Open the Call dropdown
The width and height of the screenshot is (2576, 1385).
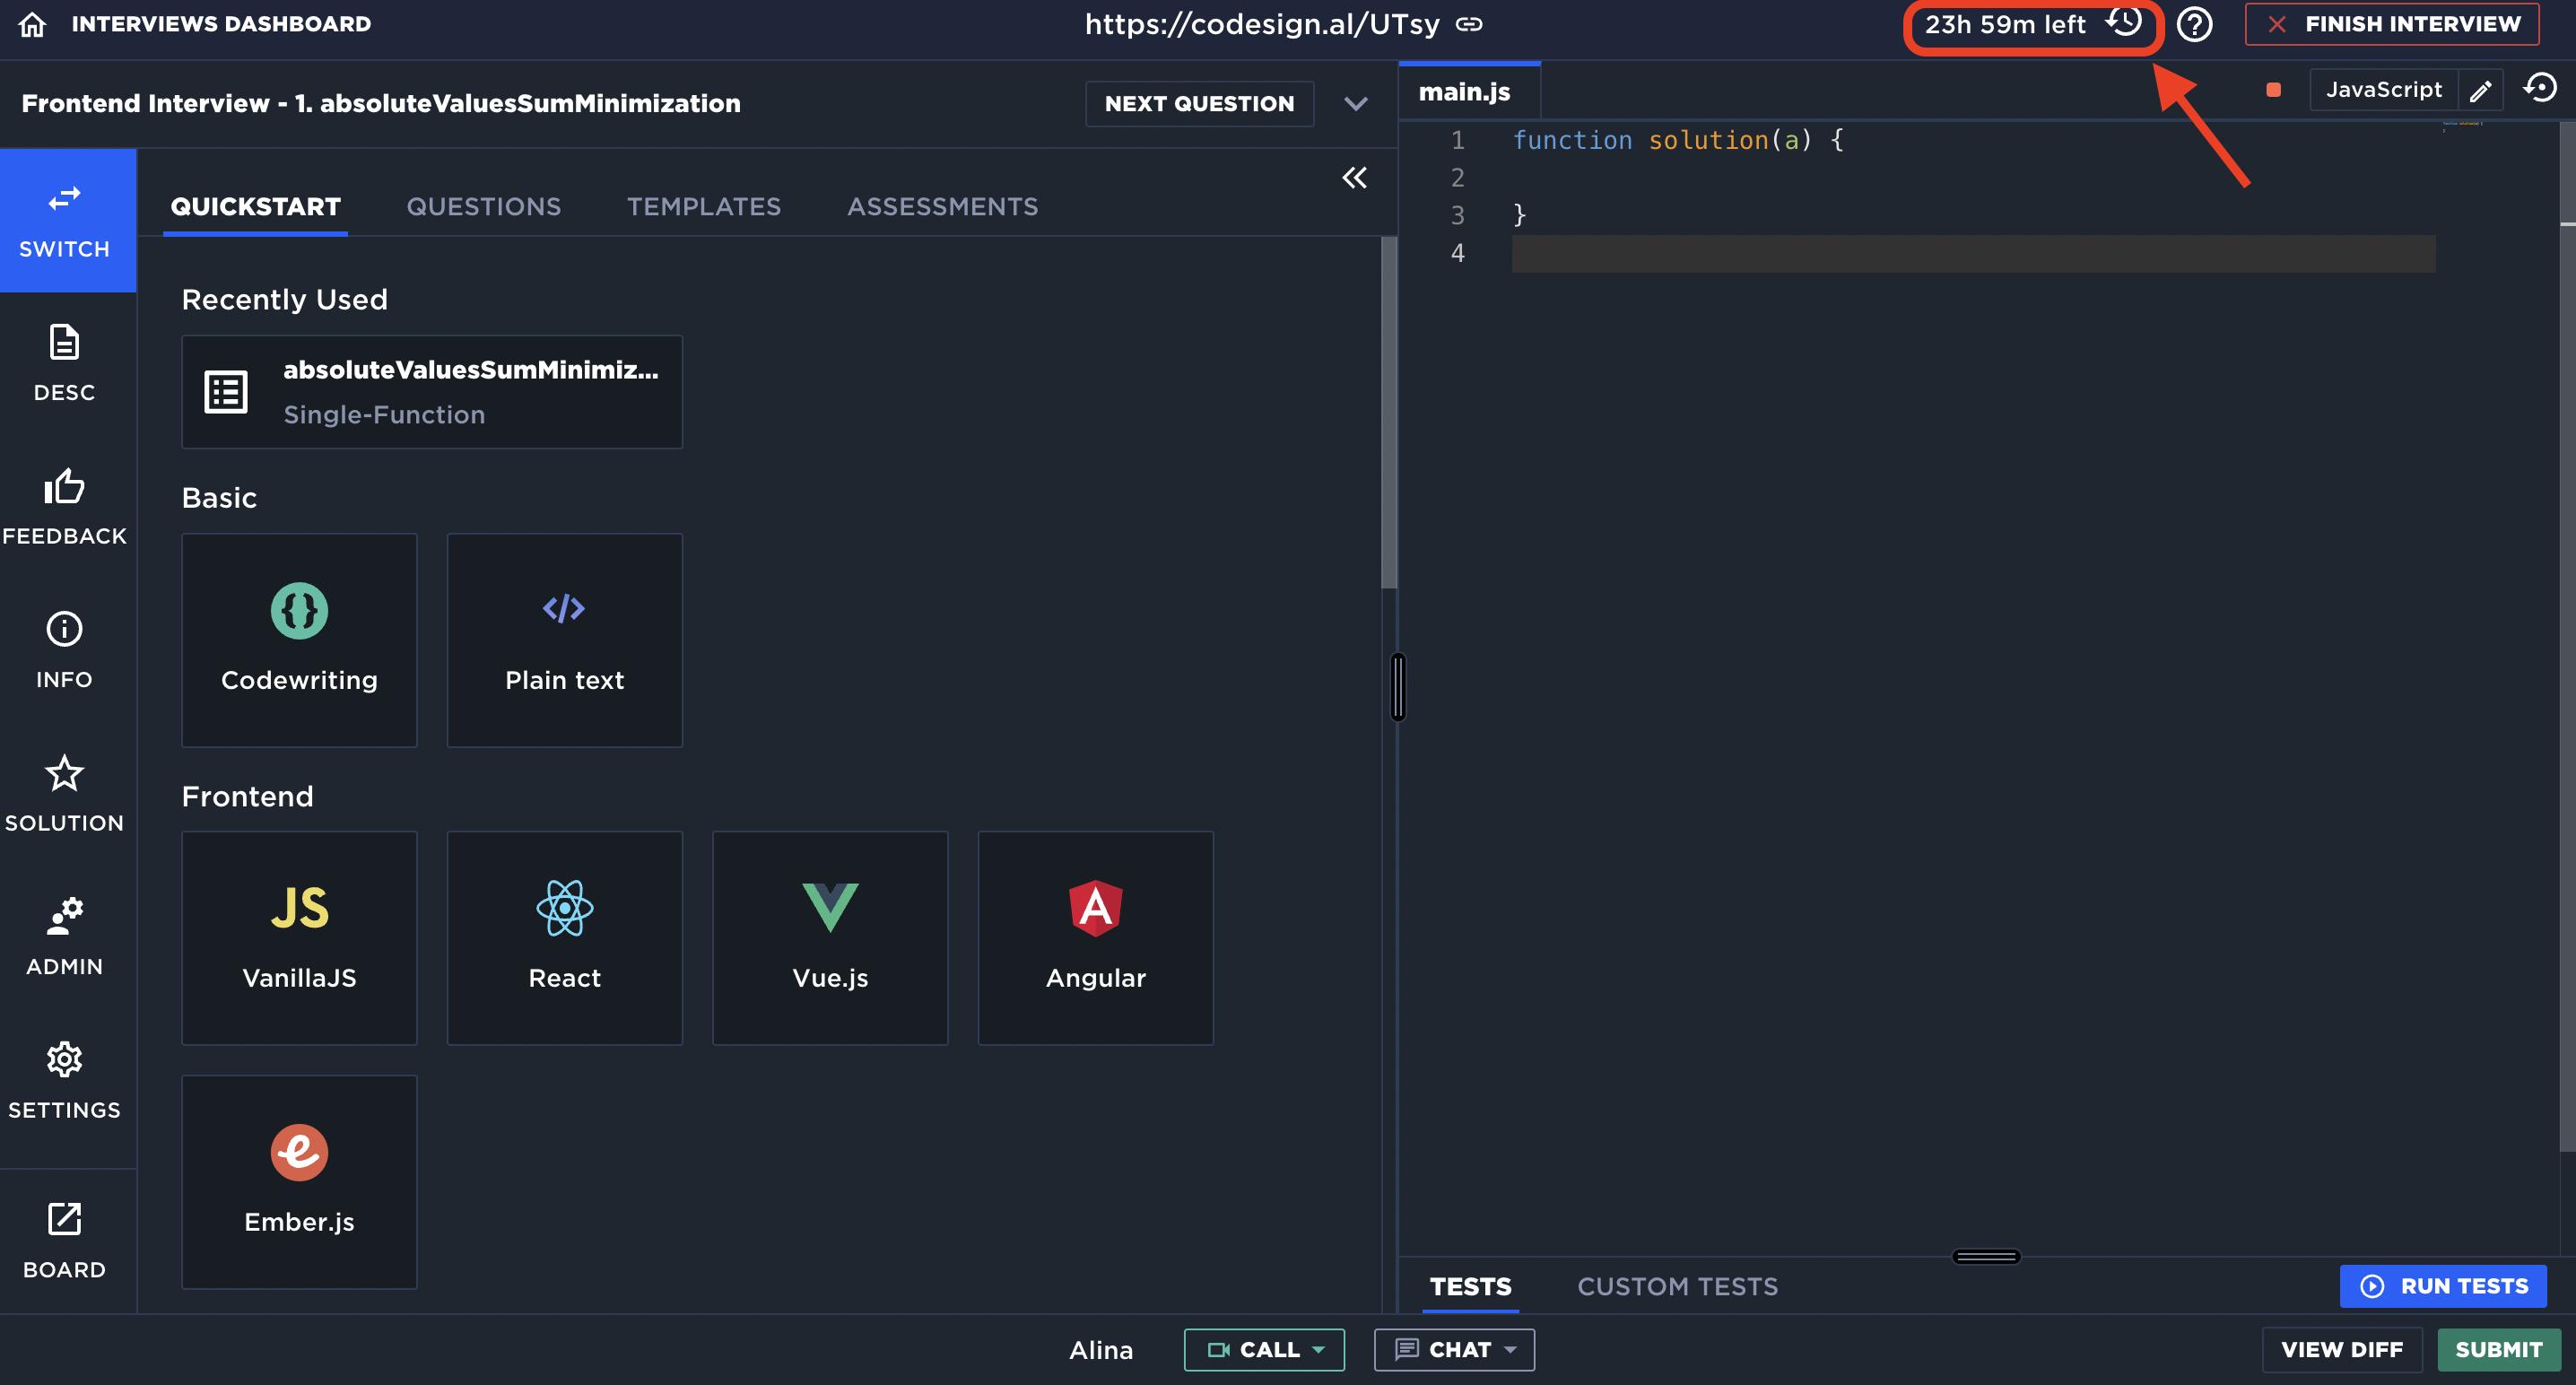coord(1264,1350)
